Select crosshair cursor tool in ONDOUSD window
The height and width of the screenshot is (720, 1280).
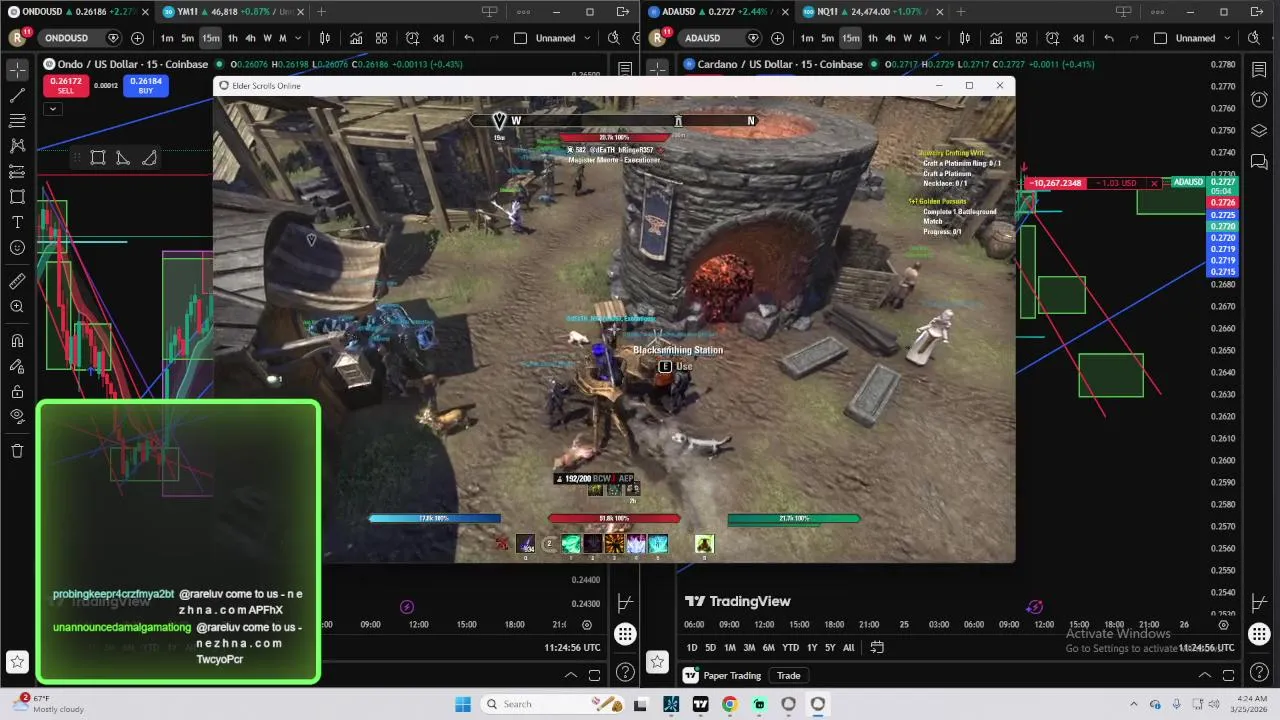click(17, 70)
